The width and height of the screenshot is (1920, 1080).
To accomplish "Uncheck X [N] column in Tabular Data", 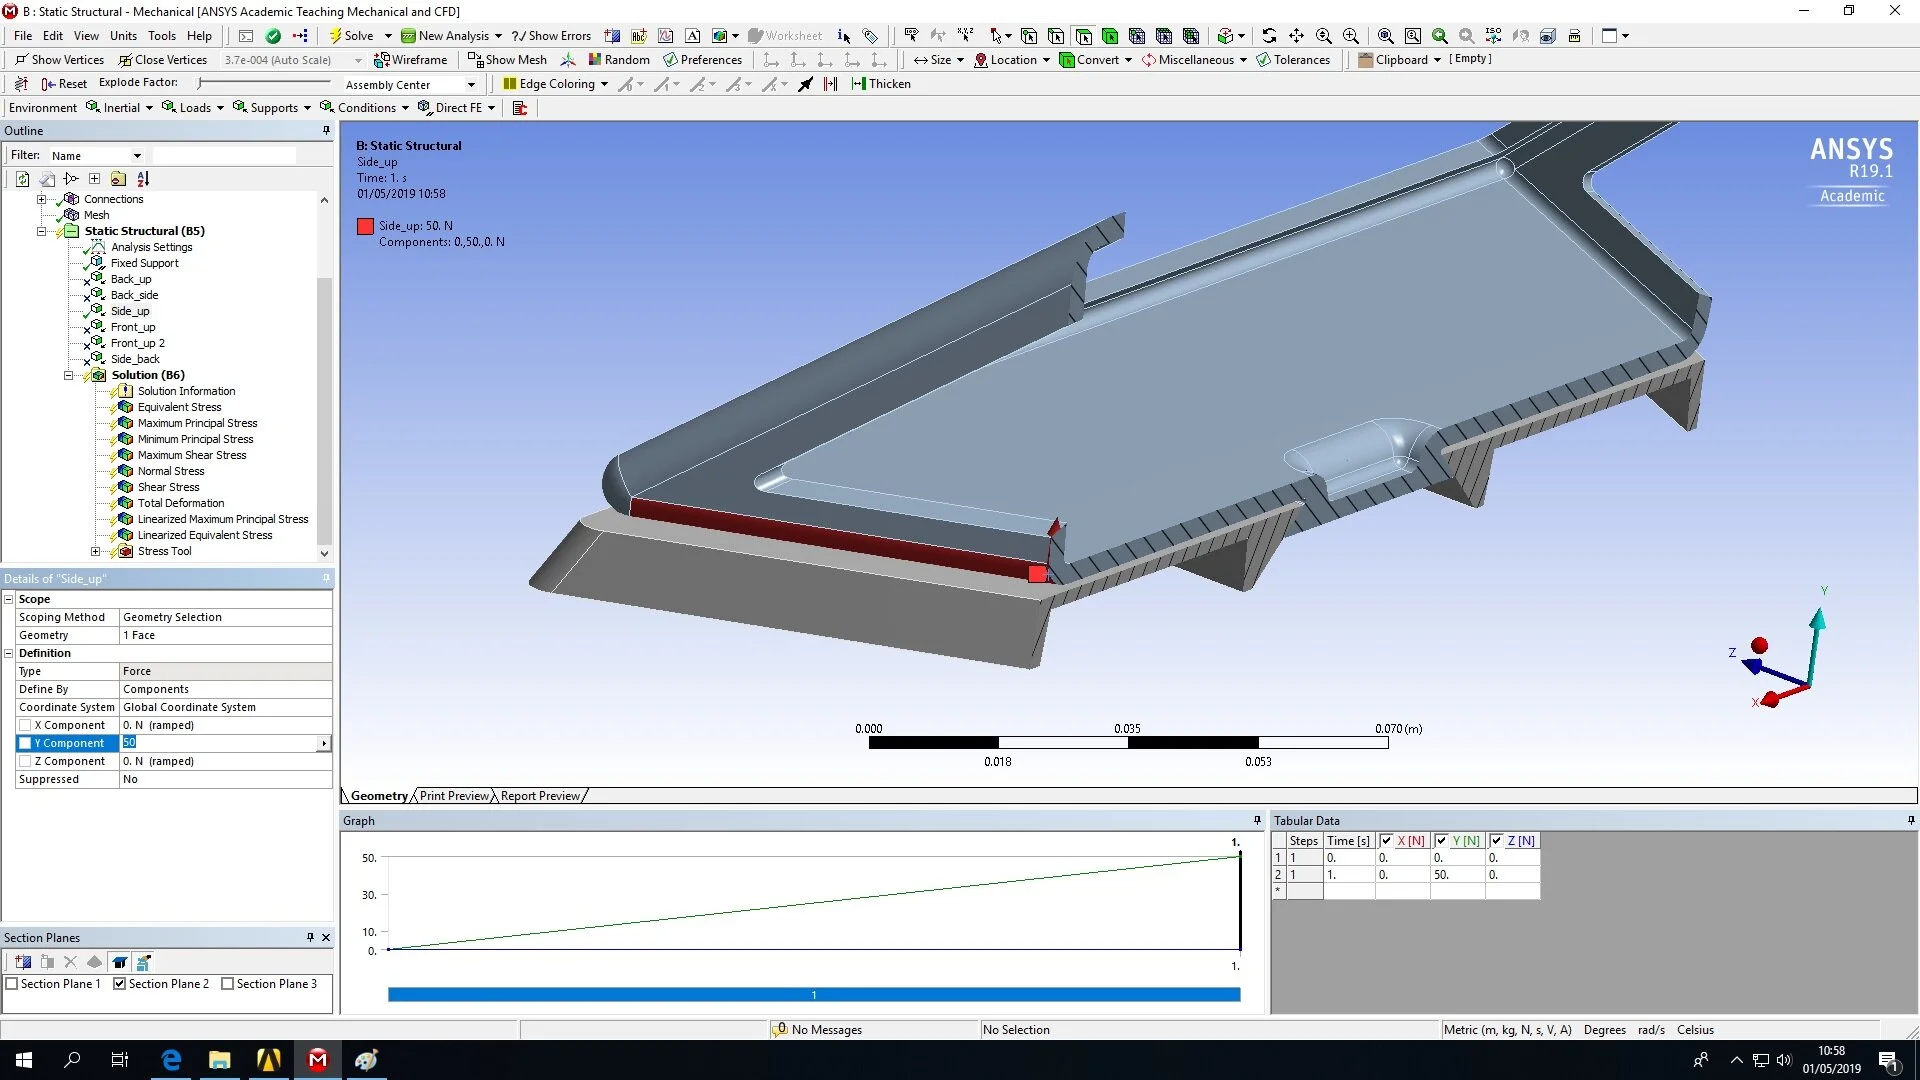I will tap(1386, 841).
